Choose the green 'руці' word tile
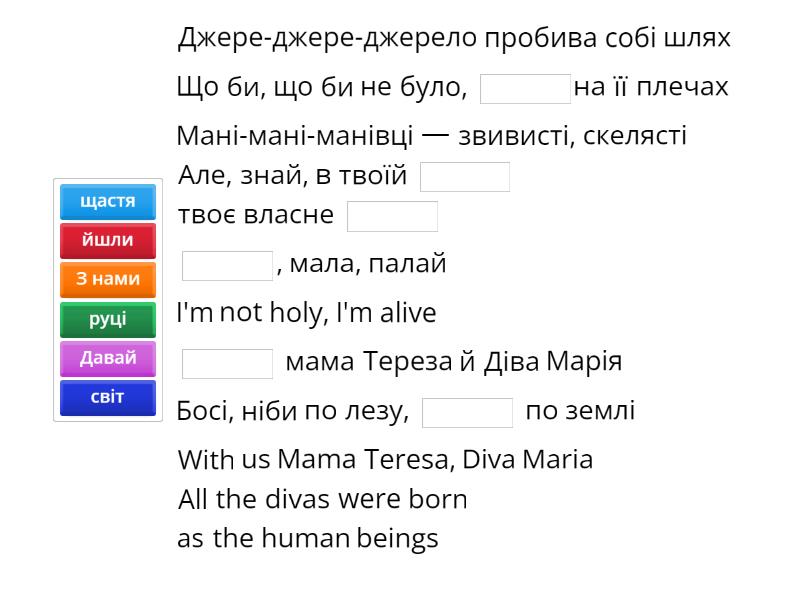Screen dimensions: 800x600 [x=108, y=319]
